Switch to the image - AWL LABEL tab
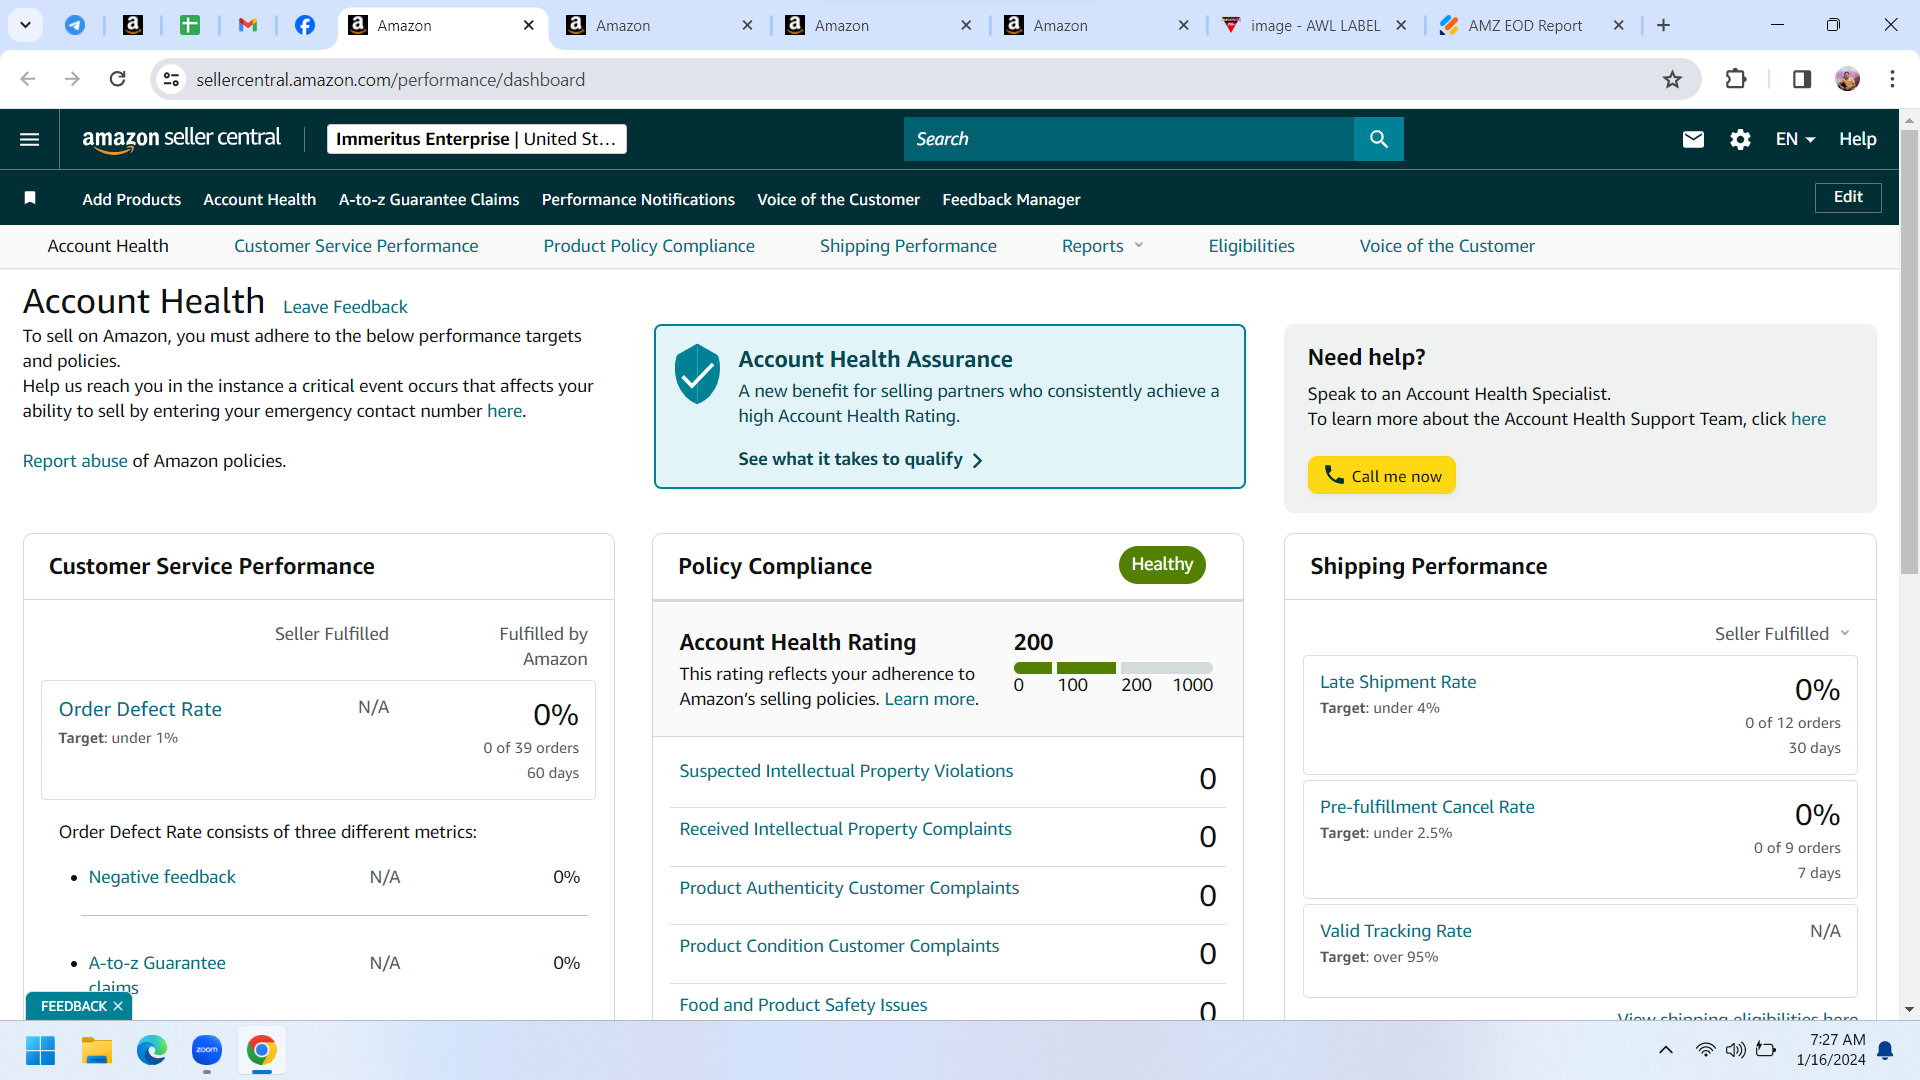Screen dimensions: 1920x1080 pyautogui.click(x=1315, y=25)
